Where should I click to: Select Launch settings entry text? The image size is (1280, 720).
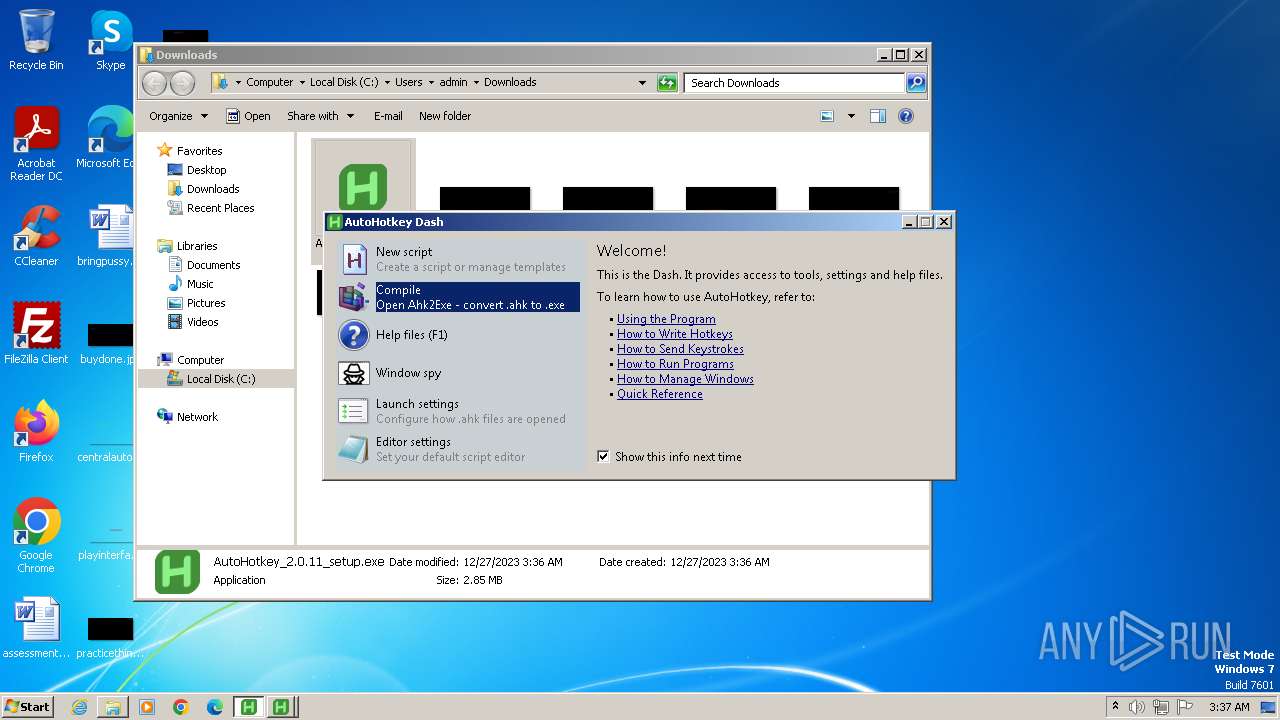point(417,404)
